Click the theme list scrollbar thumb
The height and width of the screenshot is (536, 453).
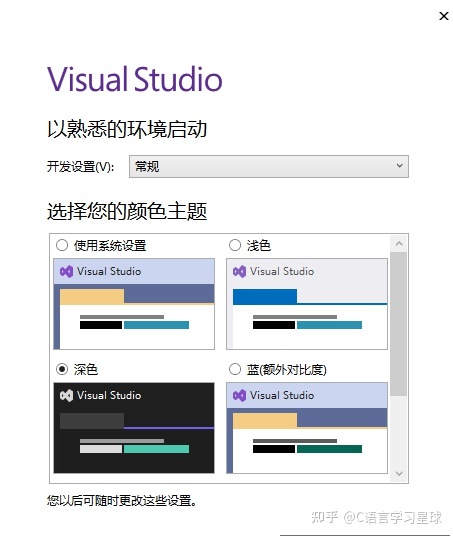(x=399, y=324)
